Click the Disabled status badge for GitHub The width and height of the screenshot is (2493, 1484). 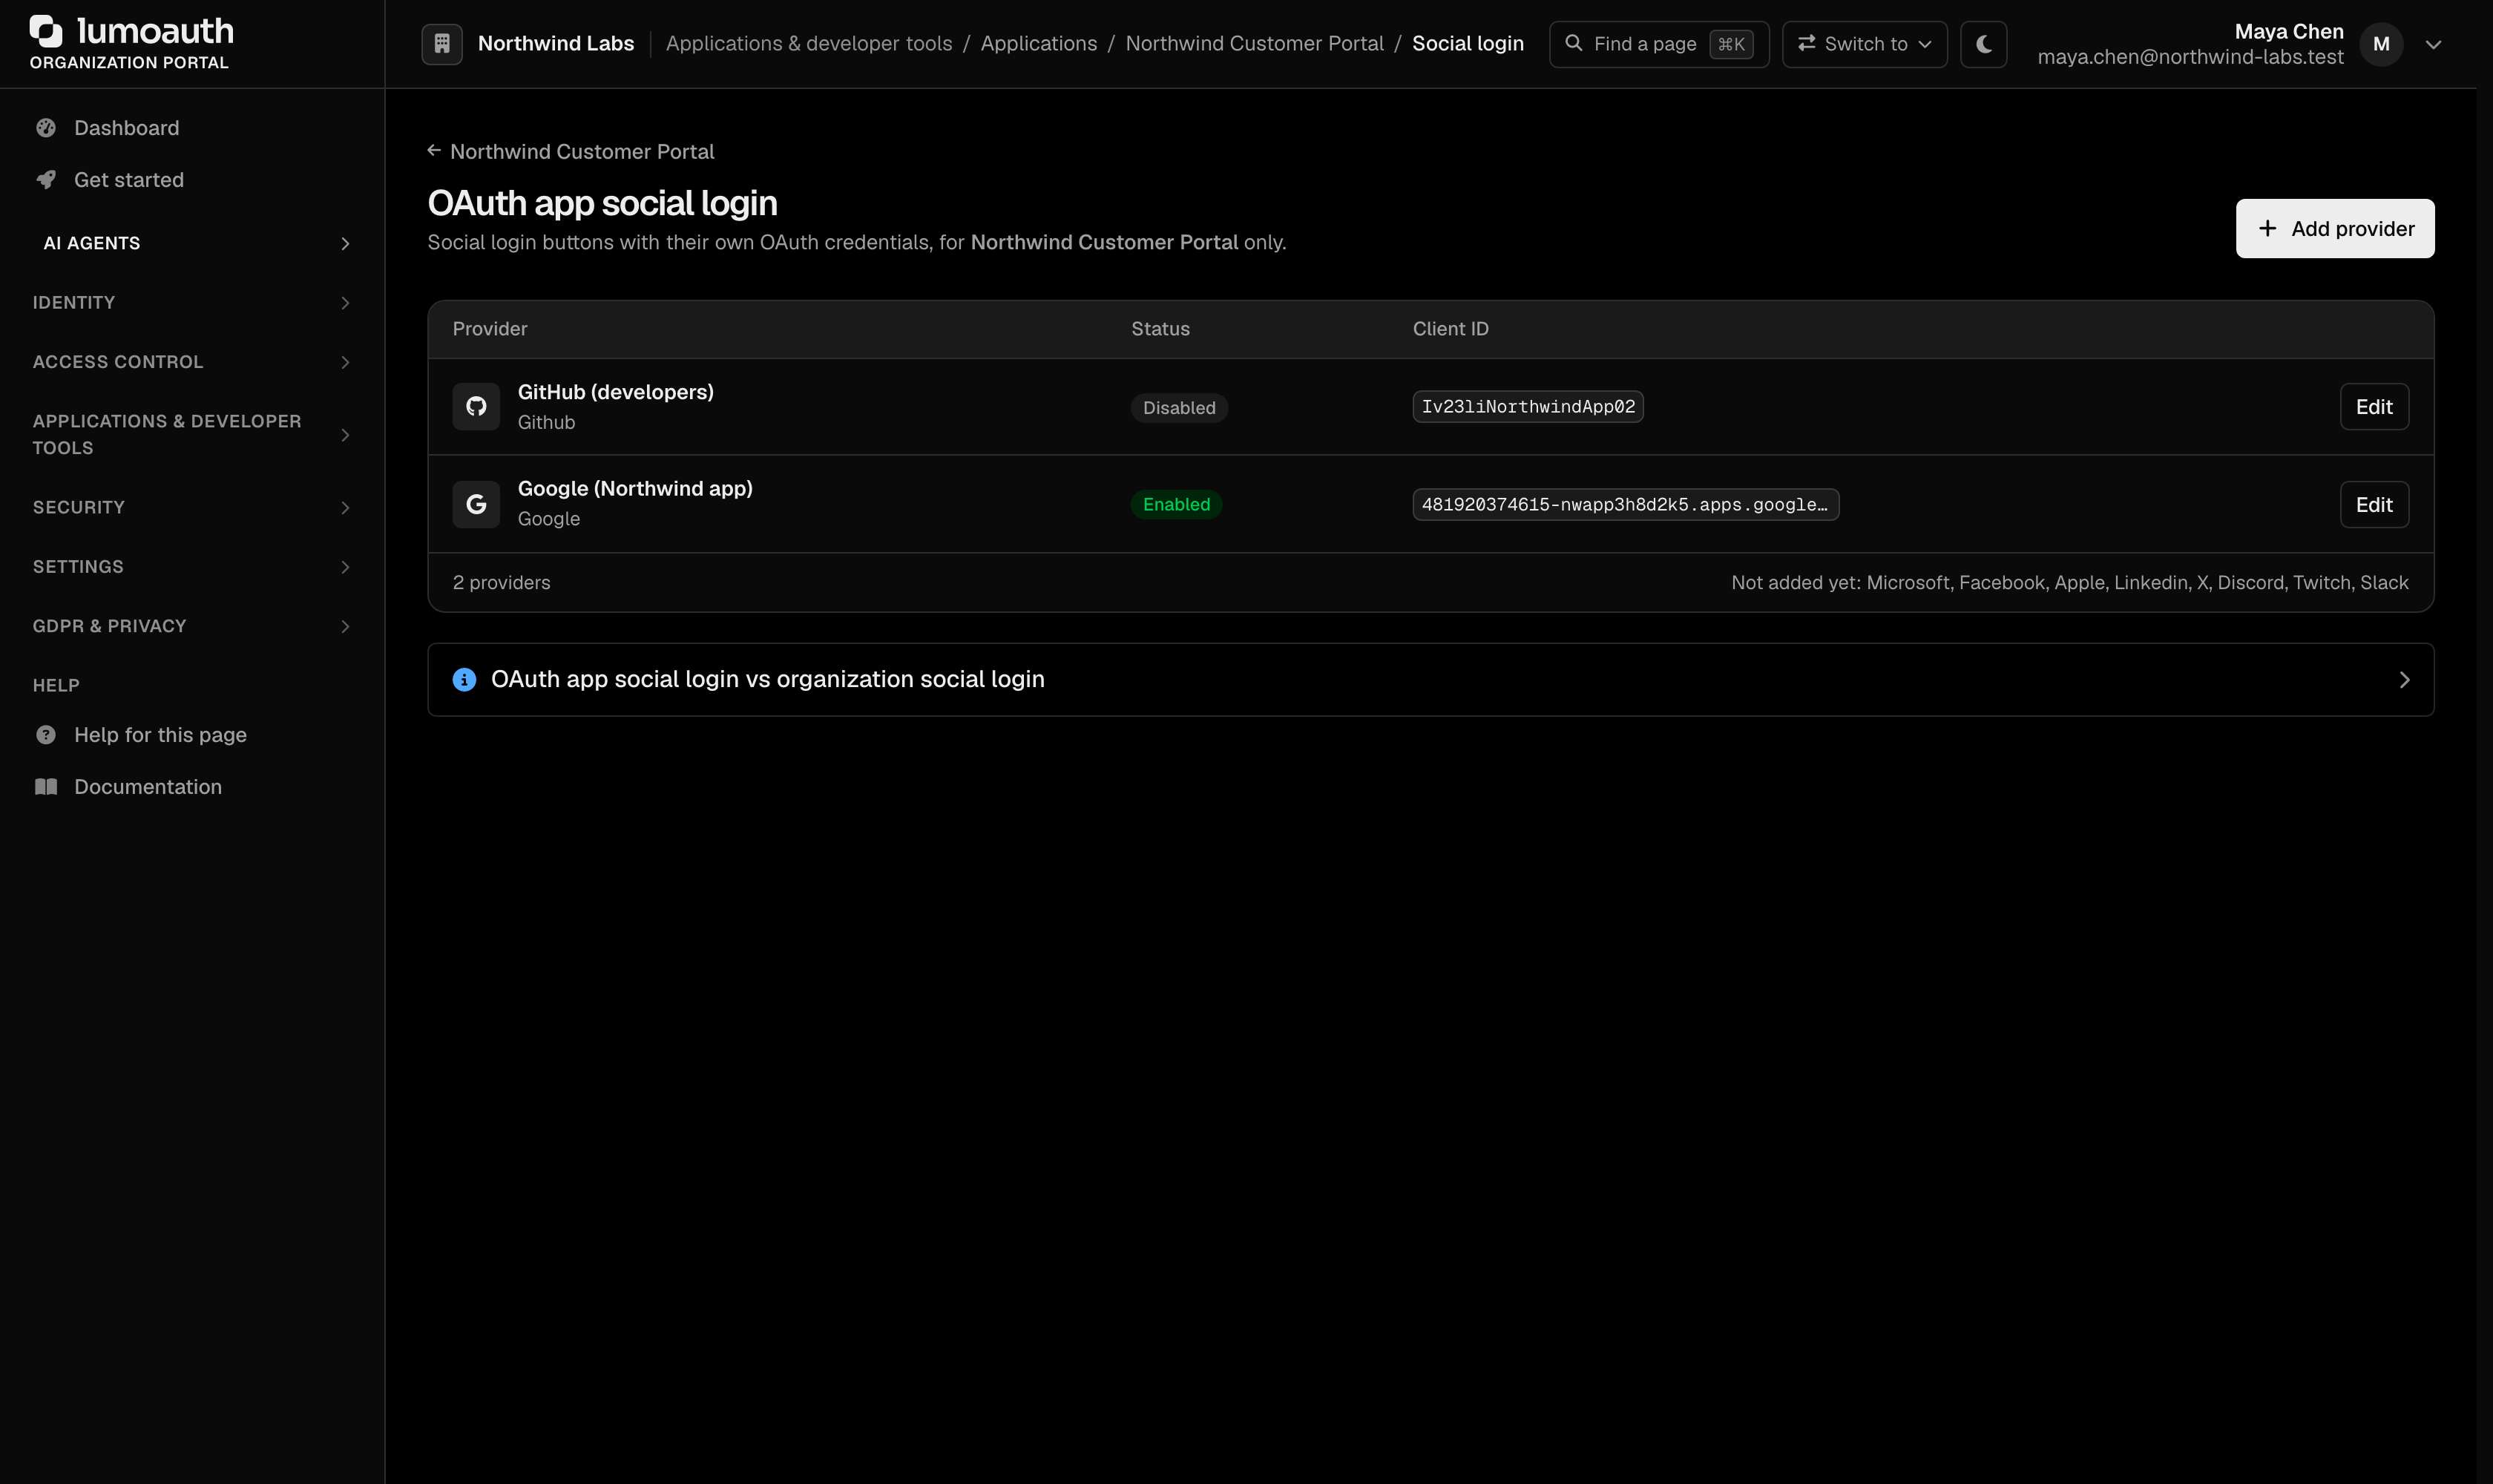1179,408
